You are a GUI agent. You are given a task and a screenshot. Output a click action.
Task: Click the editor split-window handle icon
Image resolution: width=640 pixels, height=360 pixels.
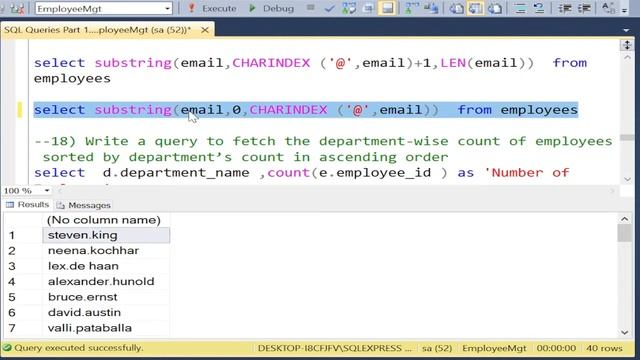(x=627, y=44)
